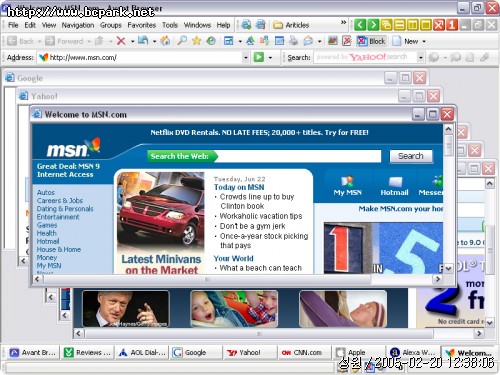The height and width of the screenshot is (375, 500).
Task: Open the View menu
Action: click(x=49, y=25)
